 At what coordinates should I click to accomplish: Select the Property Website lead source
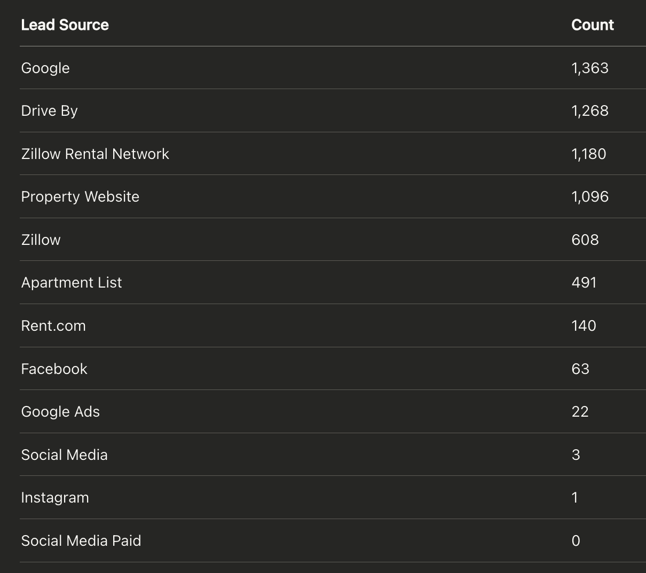pos(80,197)
